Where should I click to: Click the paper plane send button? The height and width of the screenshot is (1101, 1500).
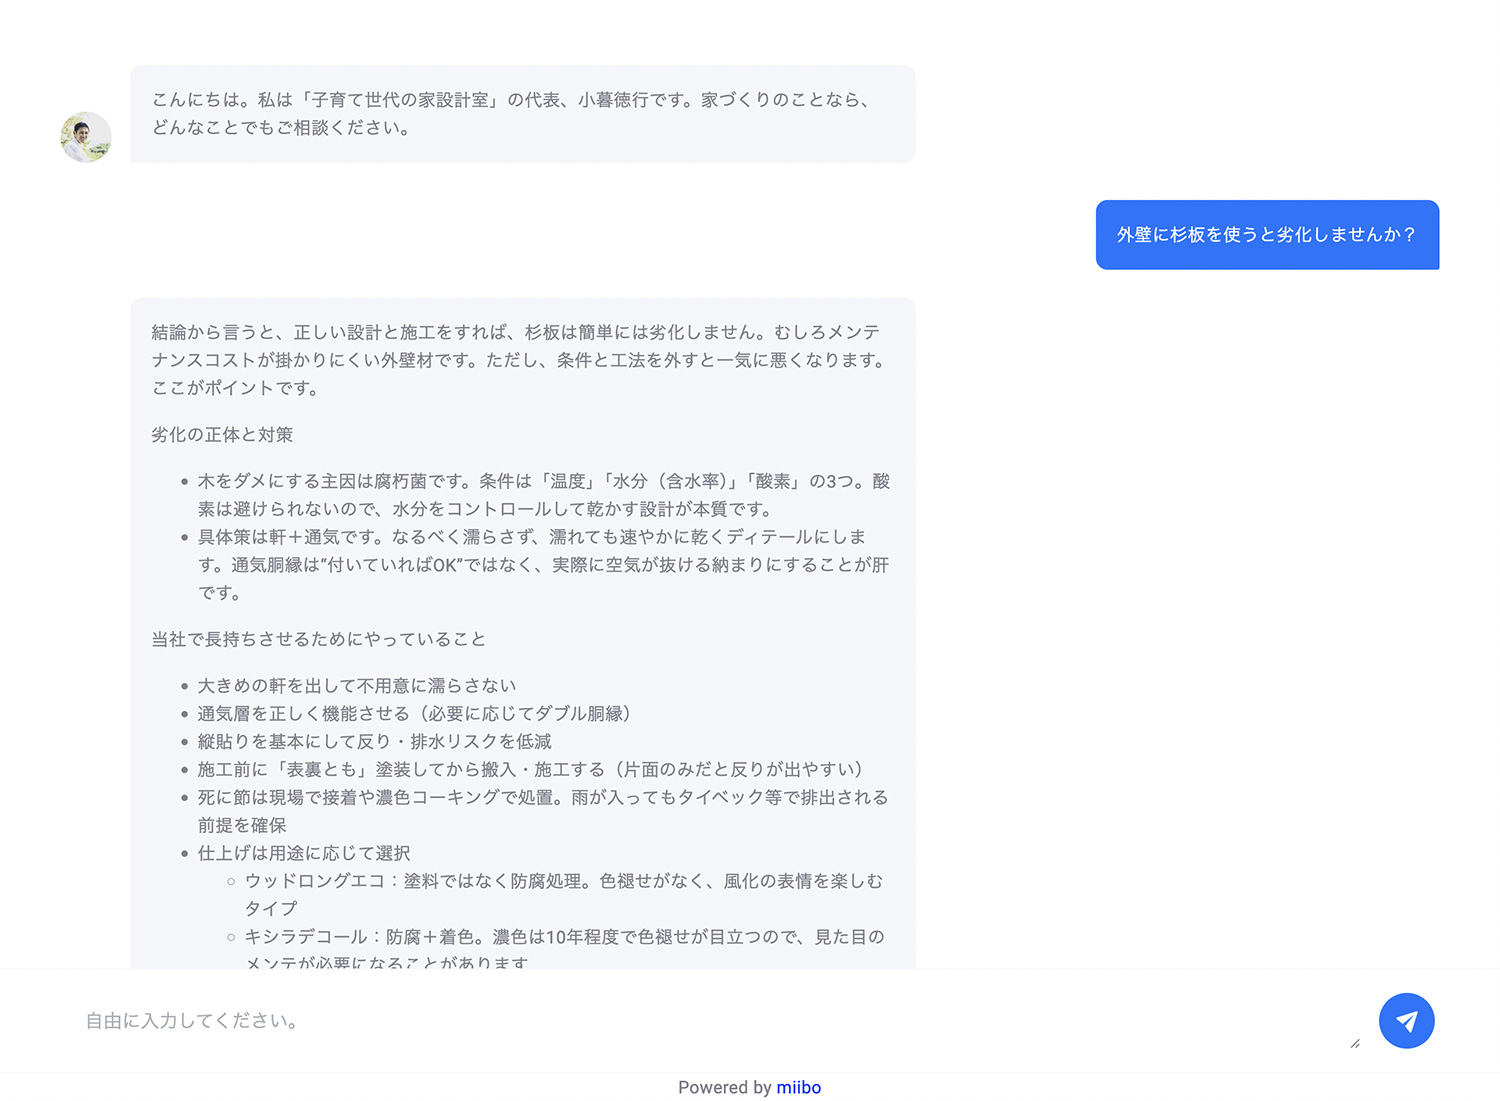[x=1406, y=1020]
